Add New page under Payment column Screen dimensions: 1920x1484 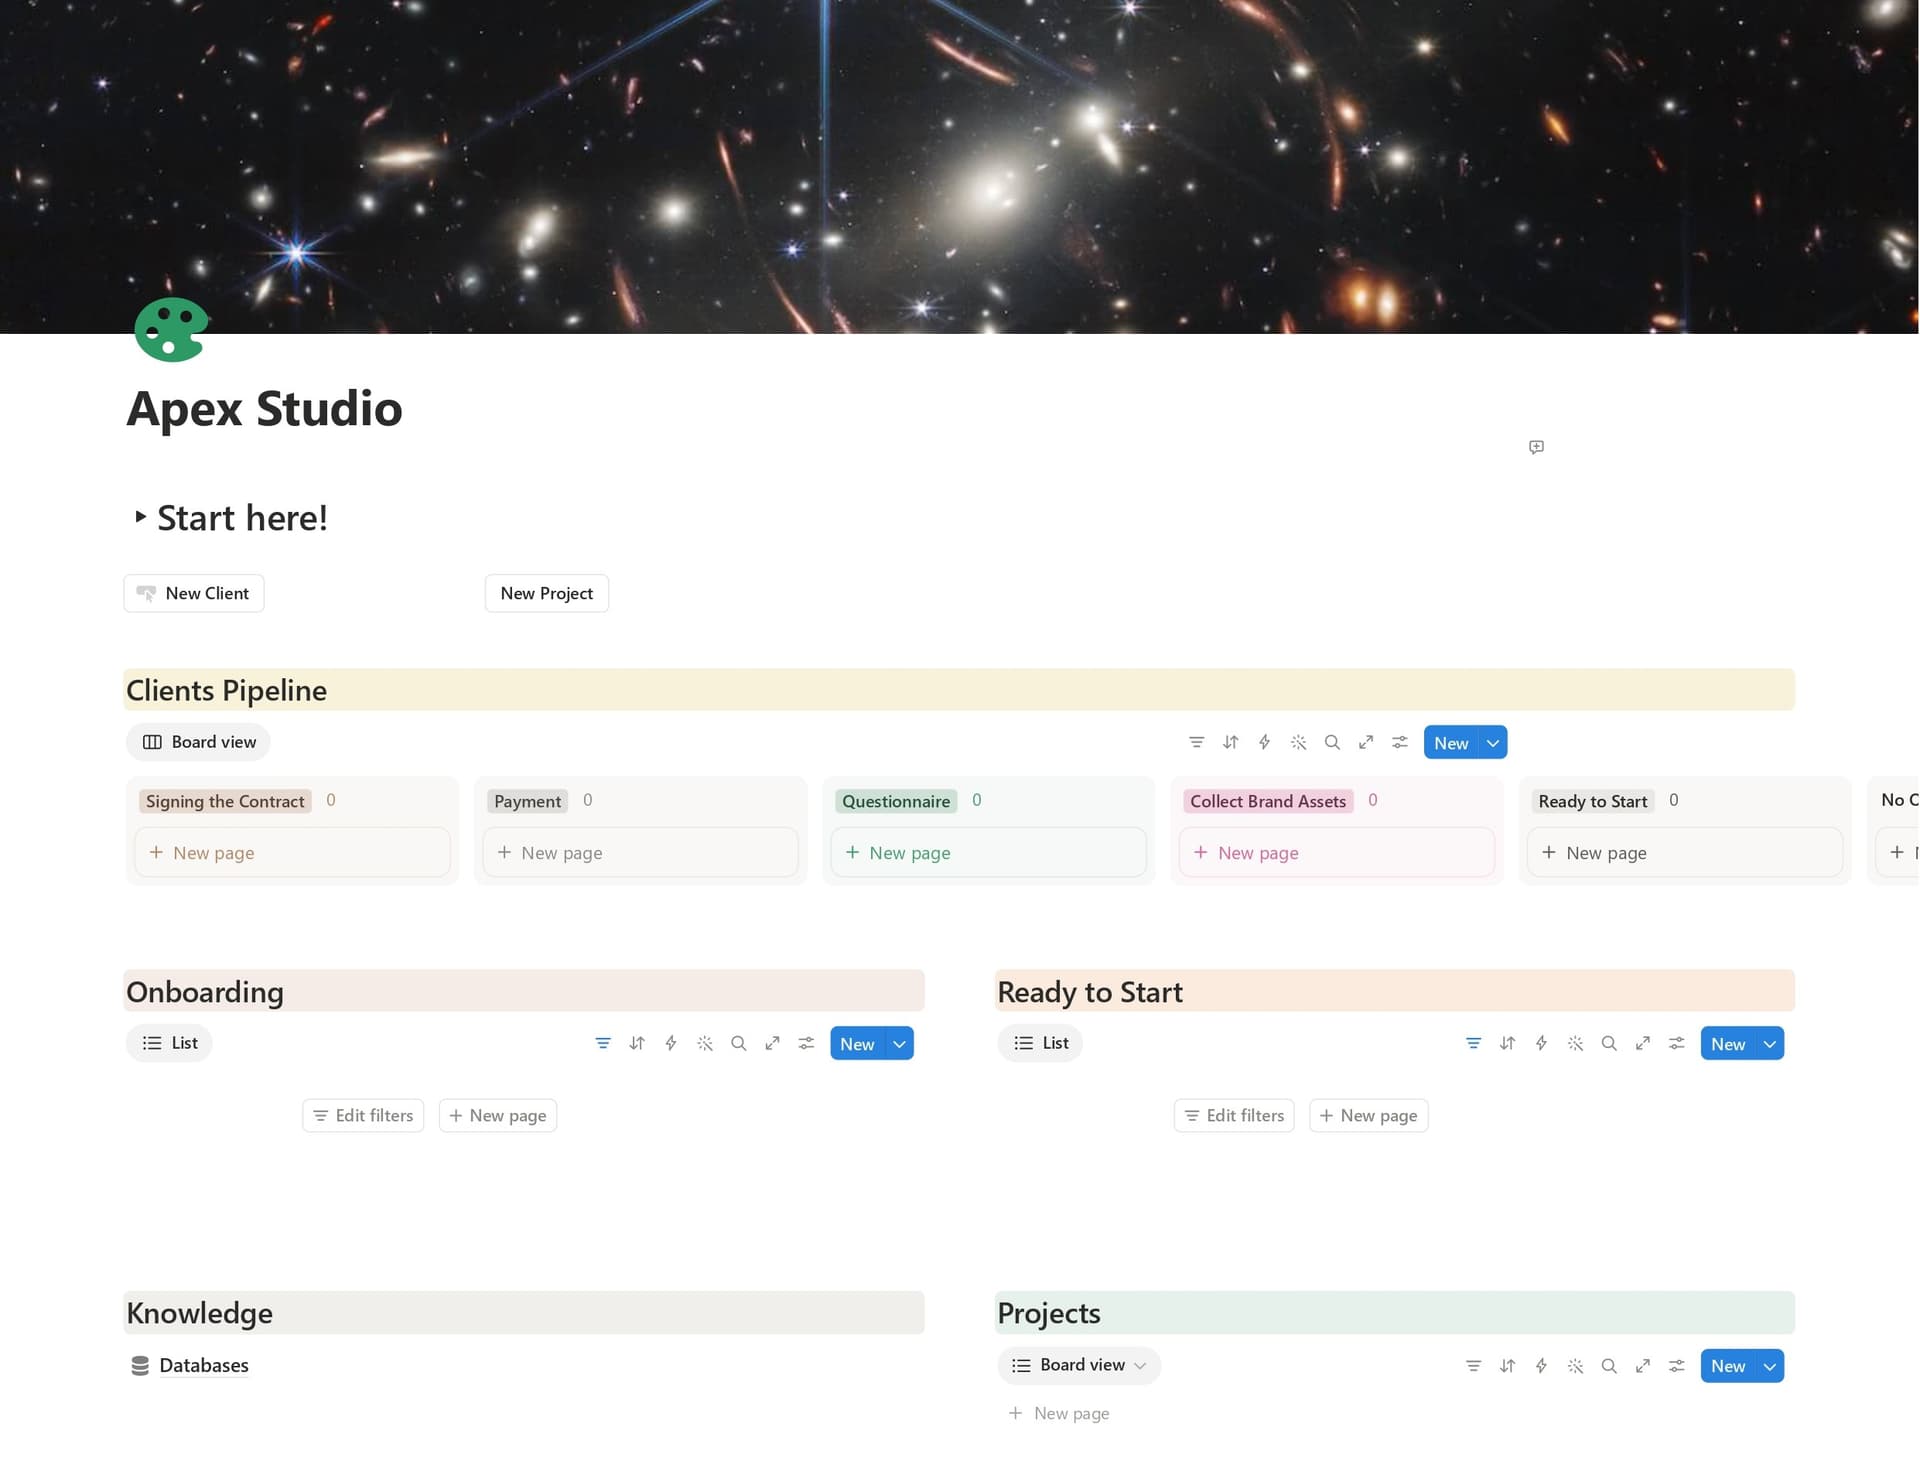pyautogui.click(x=640, y=852)
